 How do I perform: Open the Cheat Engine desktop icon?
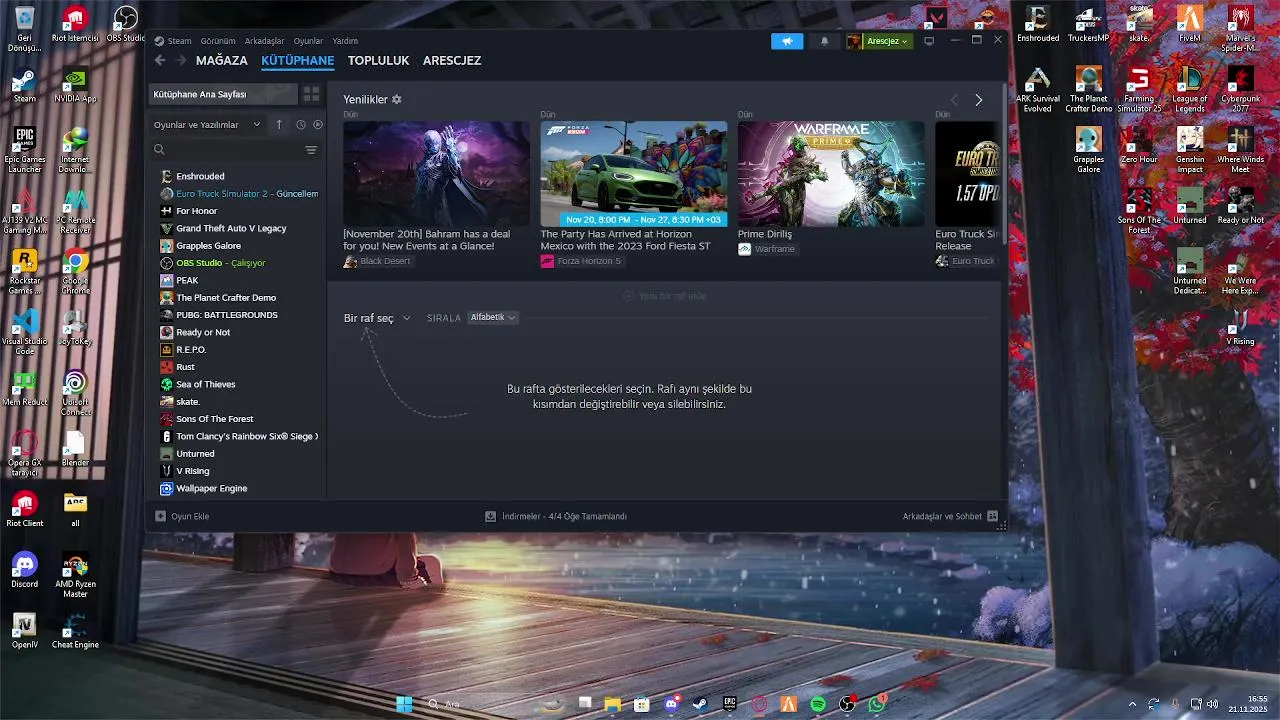[75, 632]
